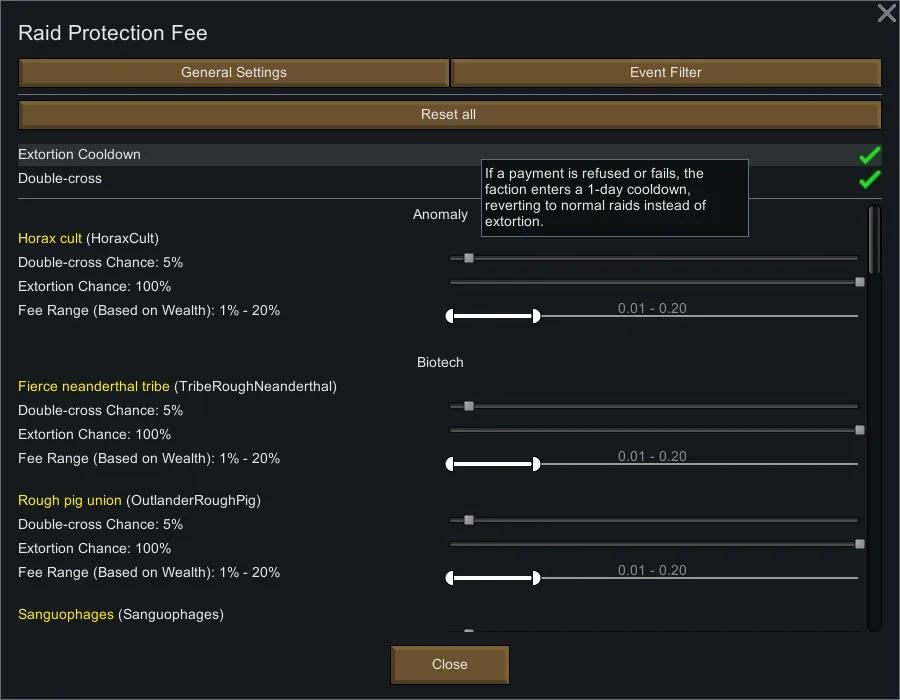
Task: Click Fierce neanderthal tribe Double-cross Chance slider handle
Action: [x=468, y=406]
